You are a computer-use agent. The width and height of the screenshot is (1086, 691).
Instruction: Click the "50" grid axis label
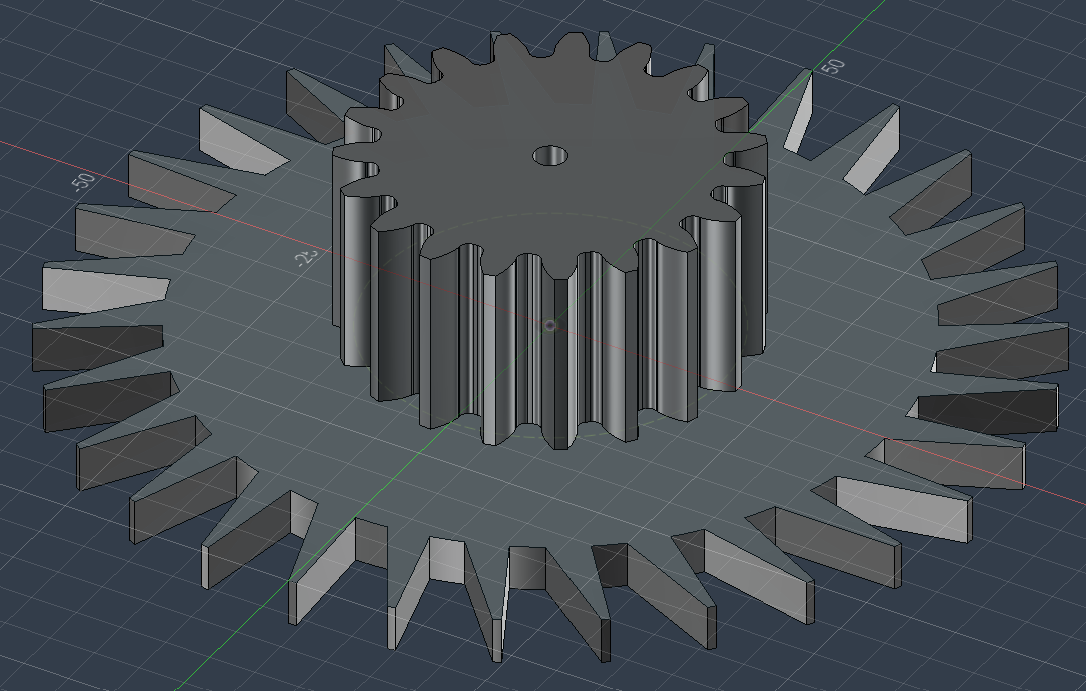click(833, 66)
